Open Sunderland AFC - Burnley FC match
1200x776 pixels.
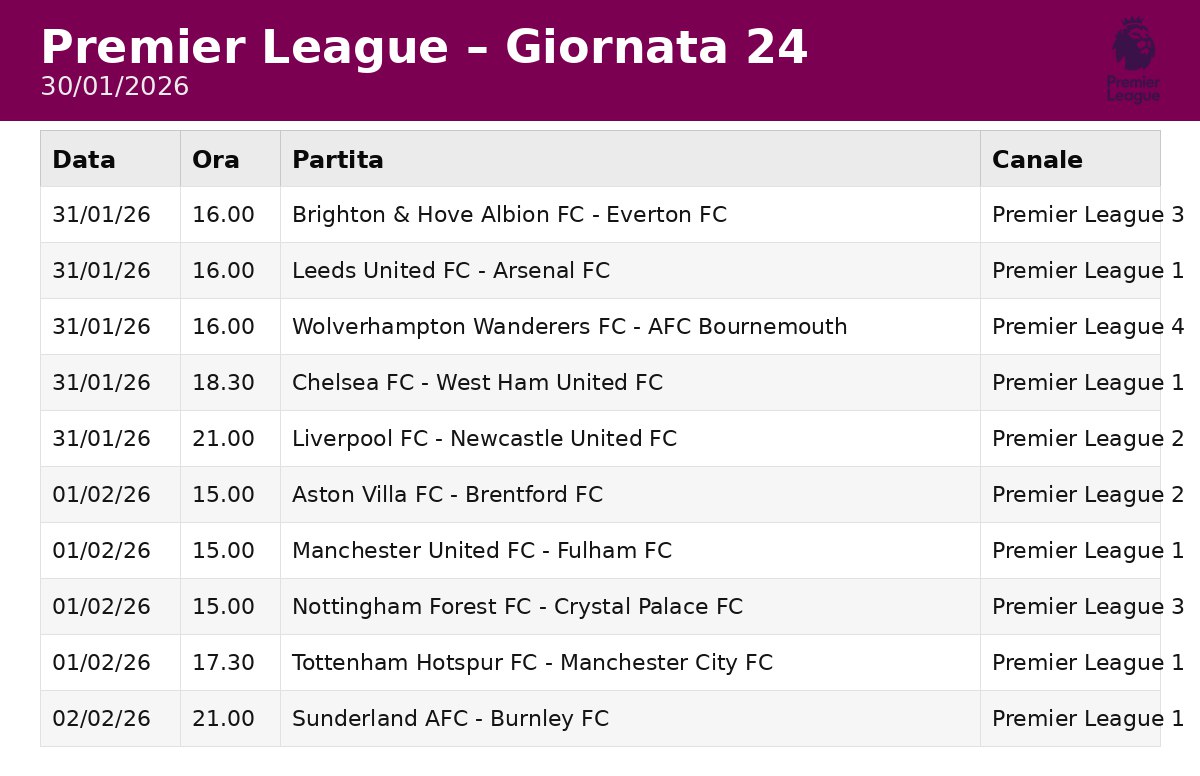point(600,718)
